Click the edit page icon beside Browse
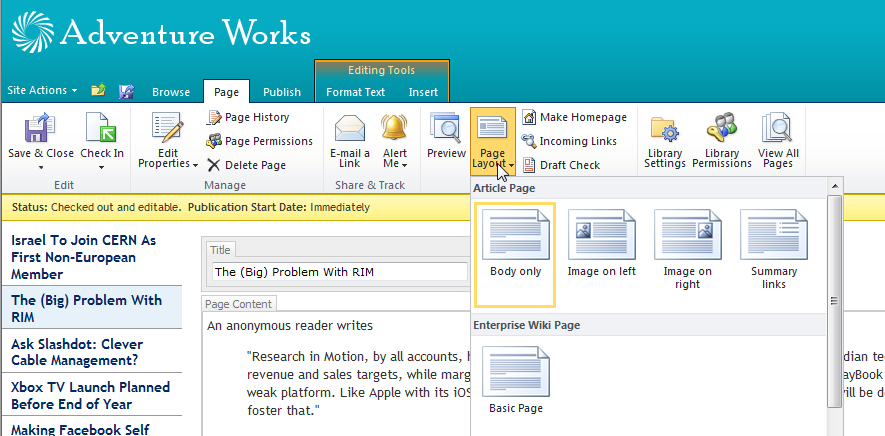The height and width of the screenshot is (436, 885). pyautogui.click(x=126, y=91)
